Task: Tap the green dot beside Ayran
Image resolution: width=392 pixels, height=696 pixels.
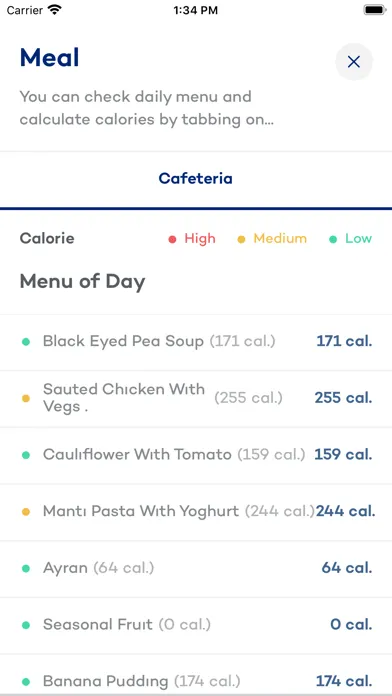Action: [x=26, y=568]
